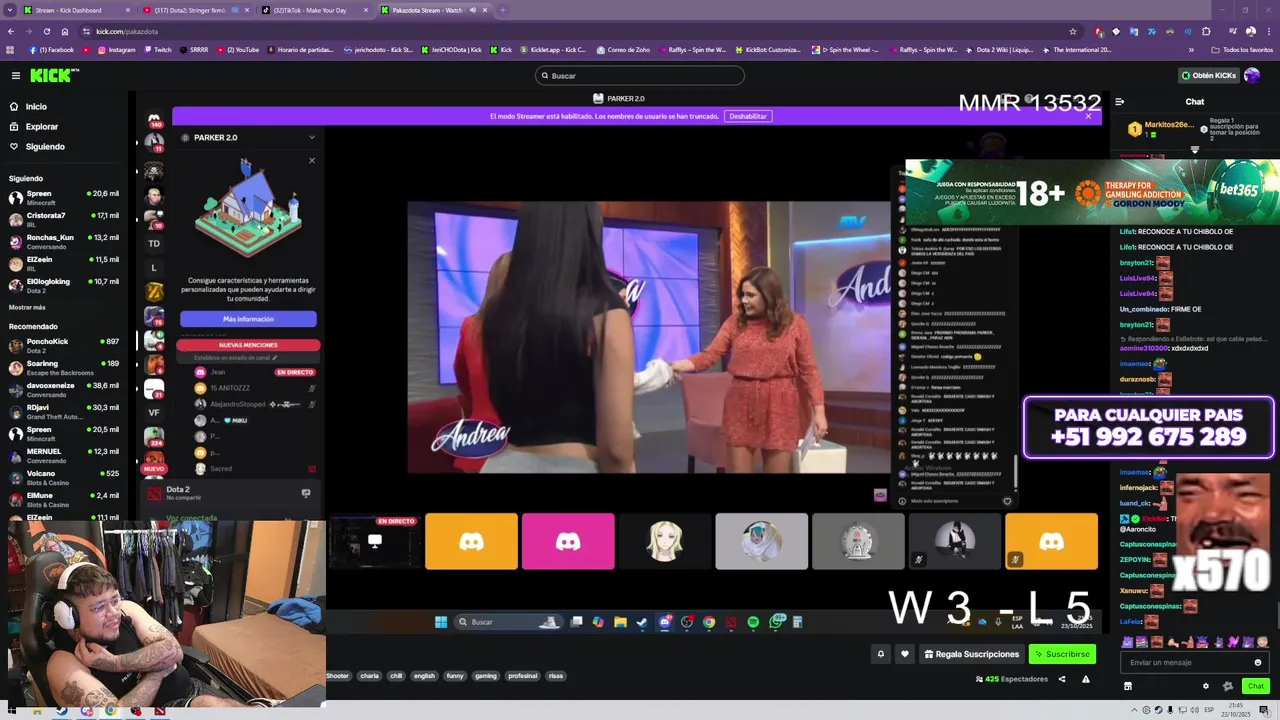Share the stream via the share icon

1060,679
